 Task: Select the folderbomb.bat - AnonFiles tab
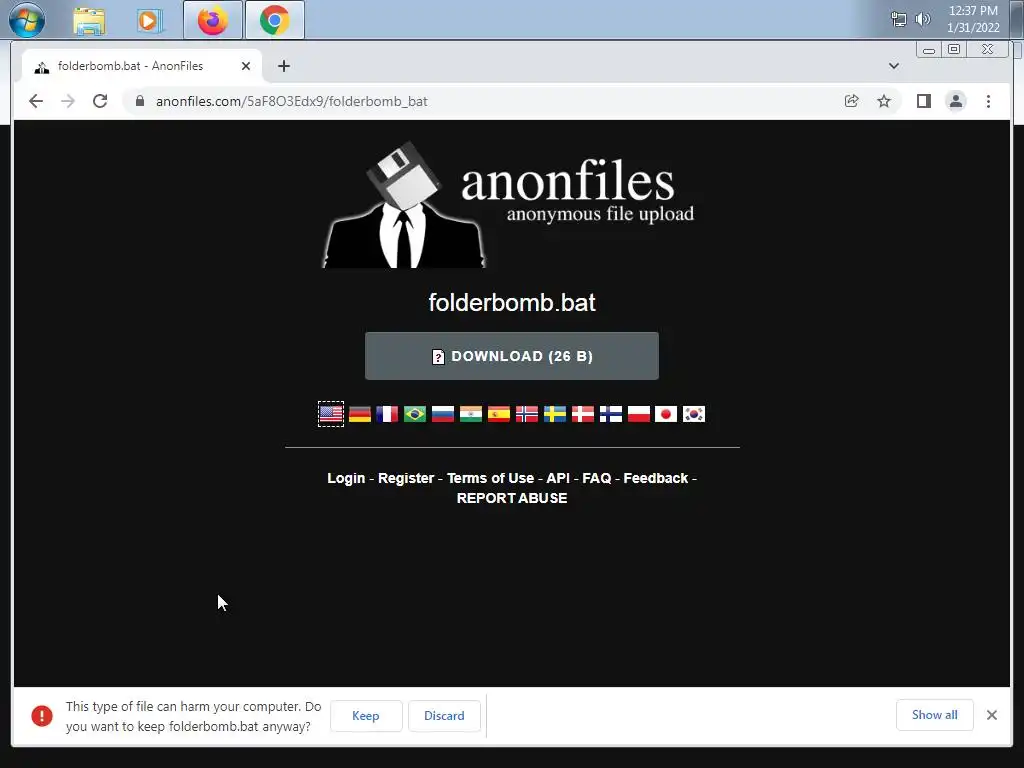coord(142,66)
